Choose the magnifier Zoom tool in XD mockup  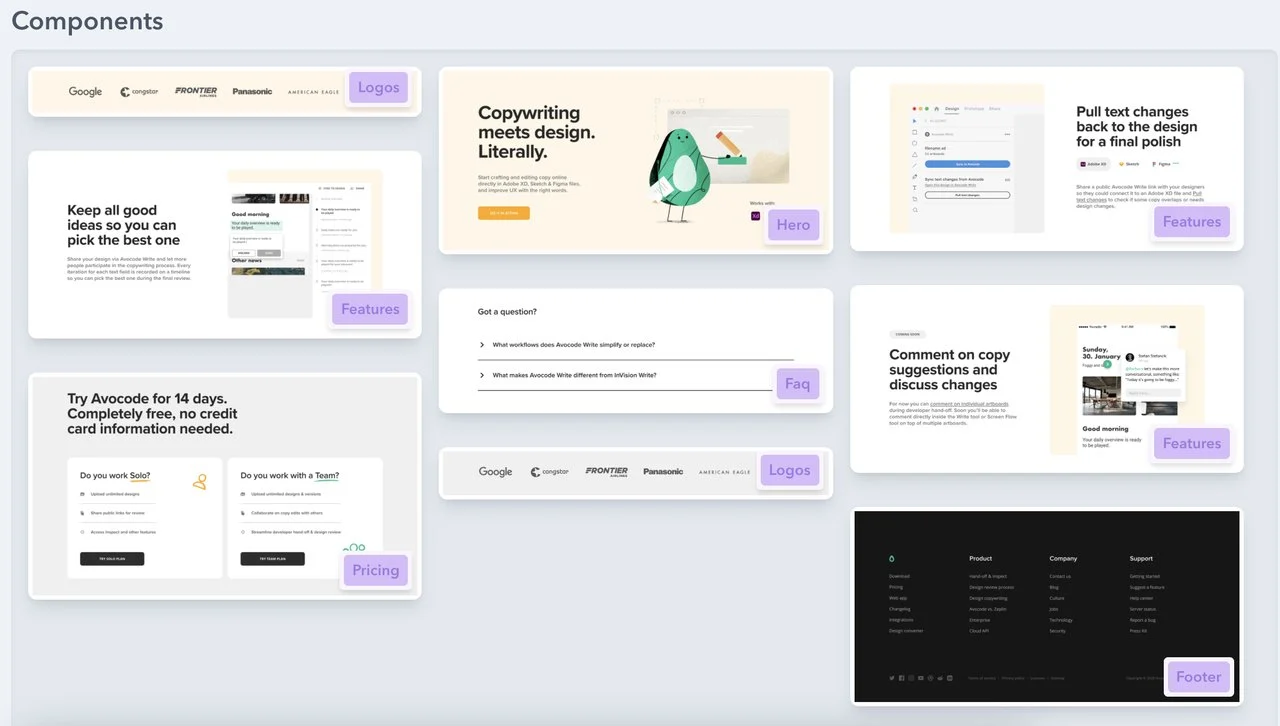tap(914, 210)
